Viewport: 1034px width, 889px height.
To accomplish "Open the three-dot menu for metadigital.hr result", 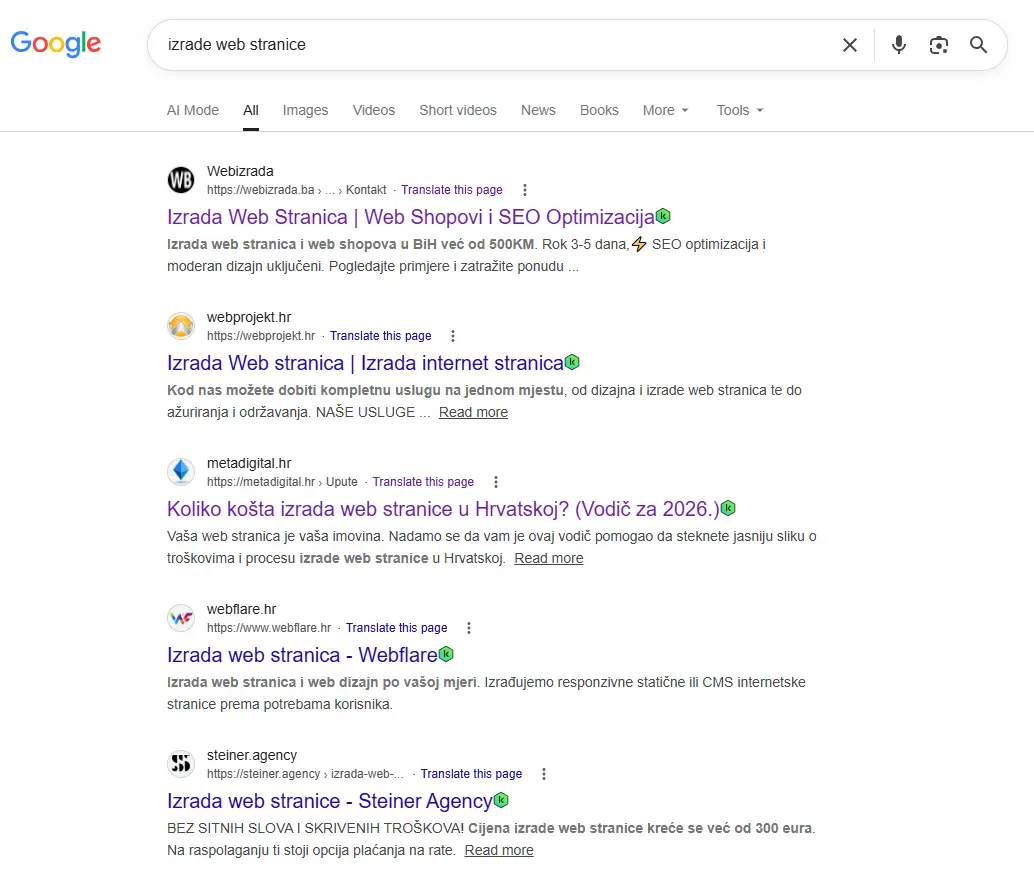I will tap(496, 482).
